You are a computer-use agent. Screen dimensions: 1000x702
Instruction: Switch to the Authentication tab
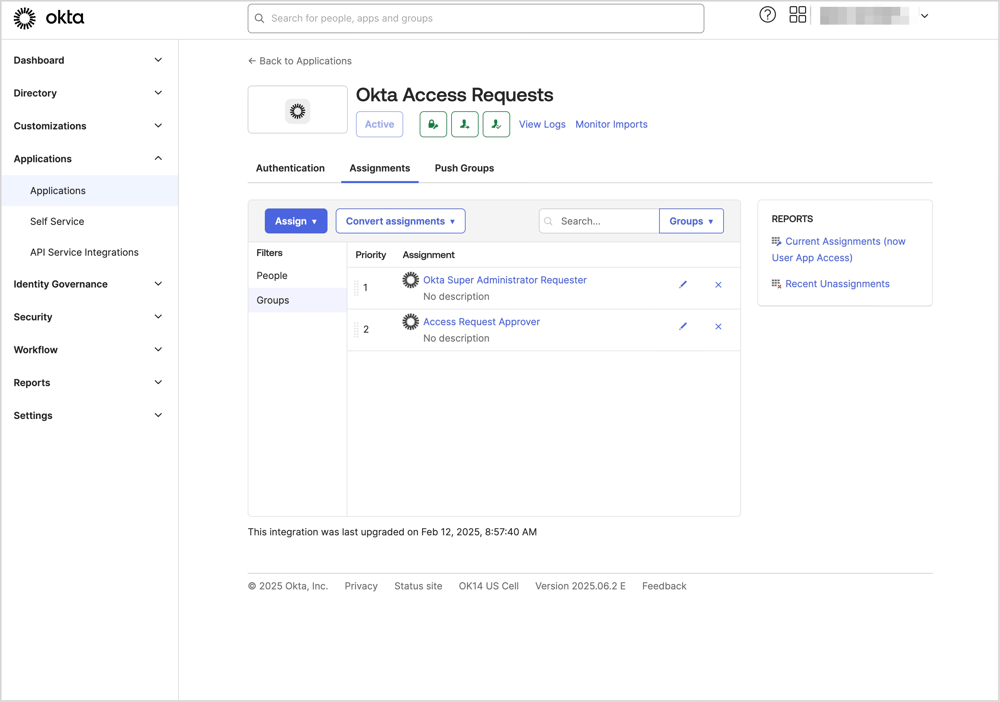click(290, 168)
